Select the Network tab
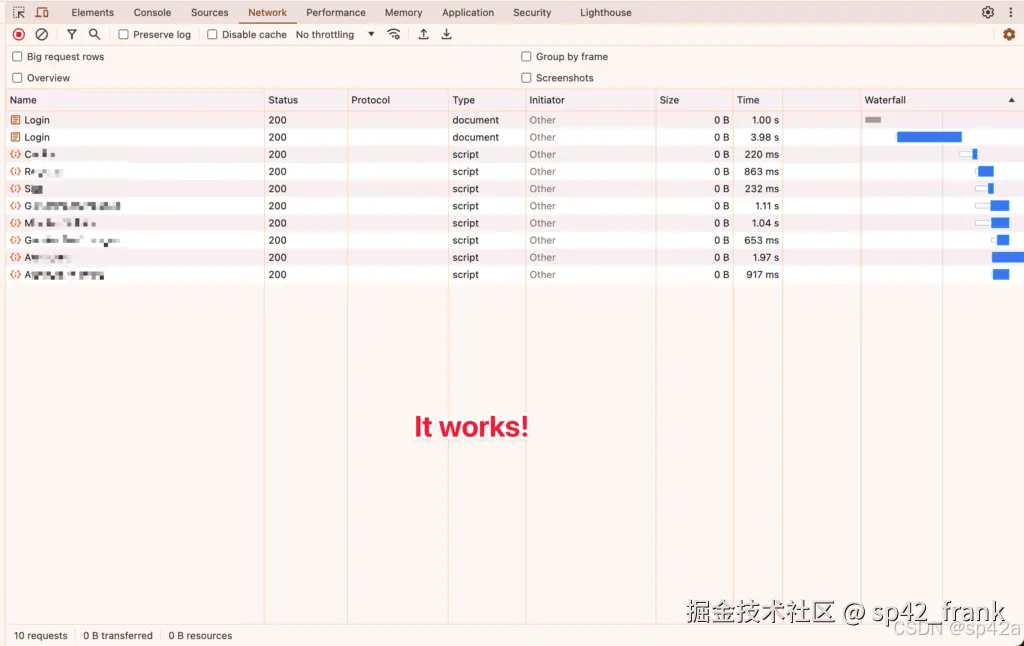 coord(267,12)
